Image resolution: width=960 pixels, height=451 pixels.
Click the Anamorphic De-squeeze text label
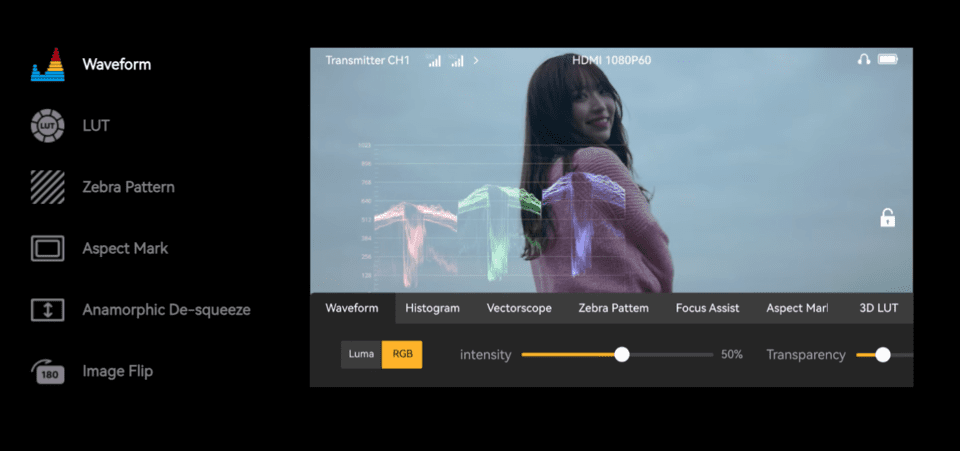tap(166, 310)
